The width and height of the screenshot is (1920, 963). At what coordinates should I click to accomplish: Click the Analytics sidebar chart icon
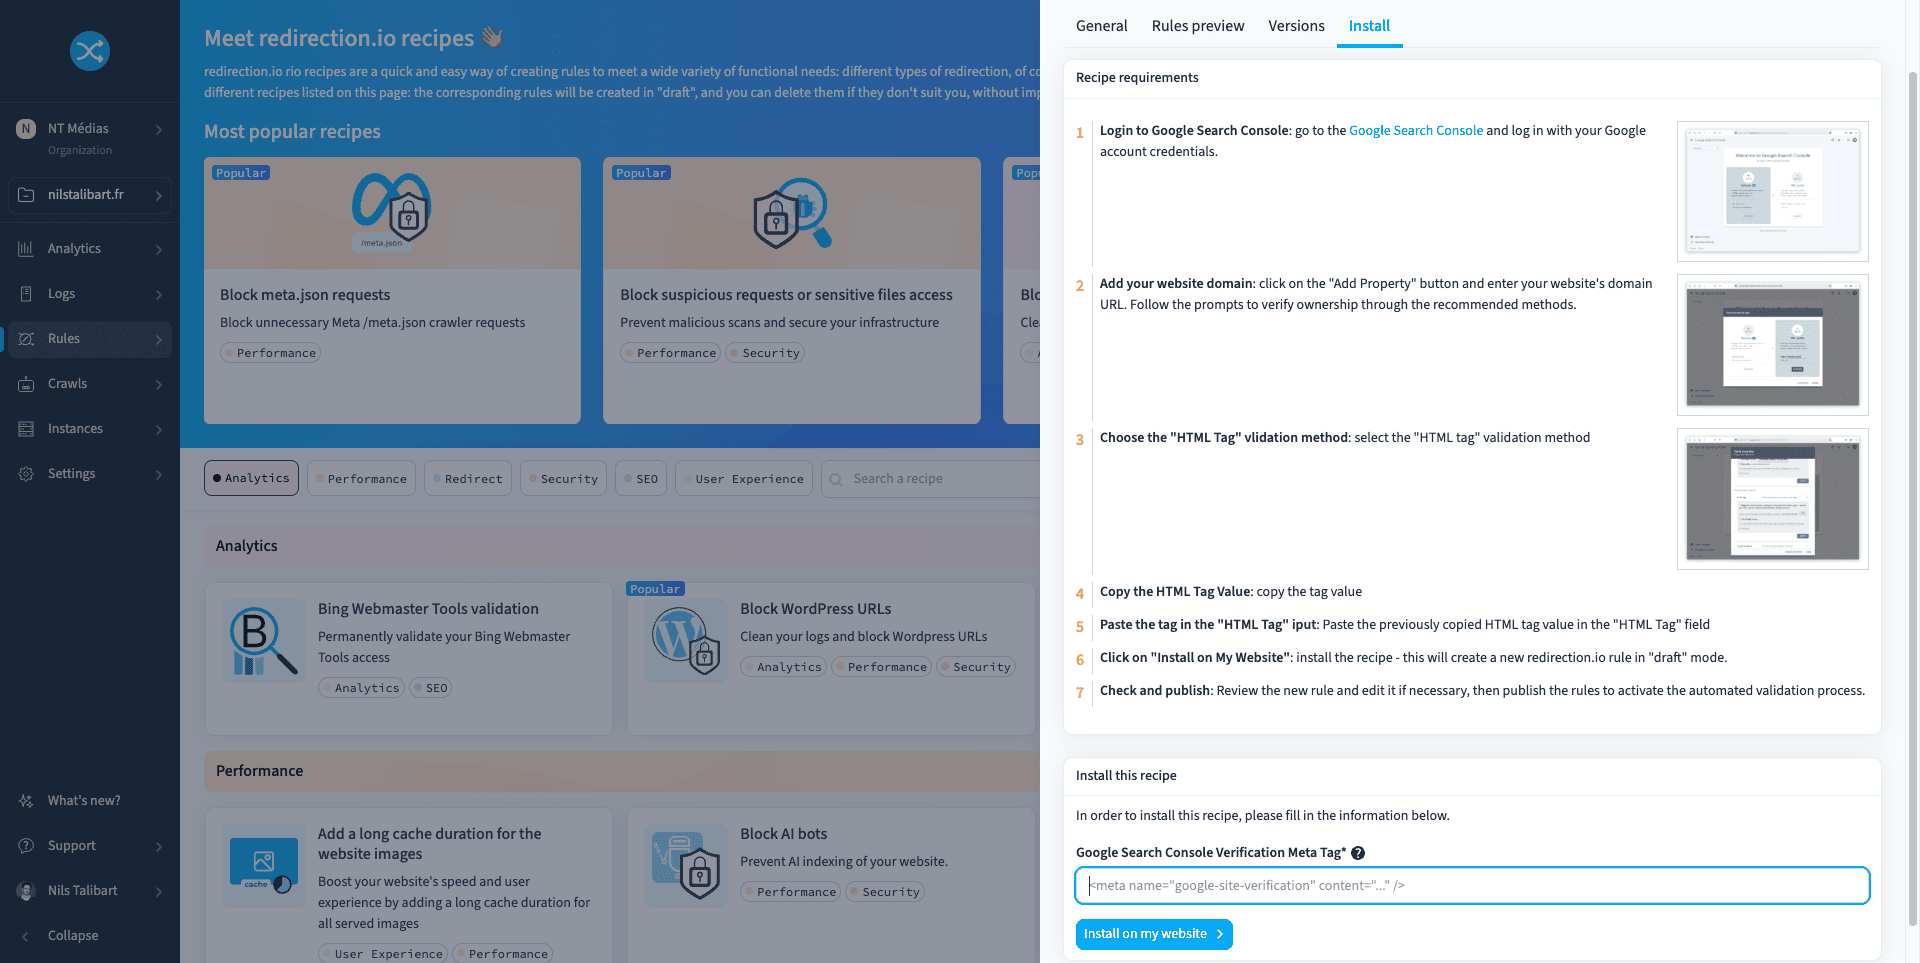[x=26, y=249]
